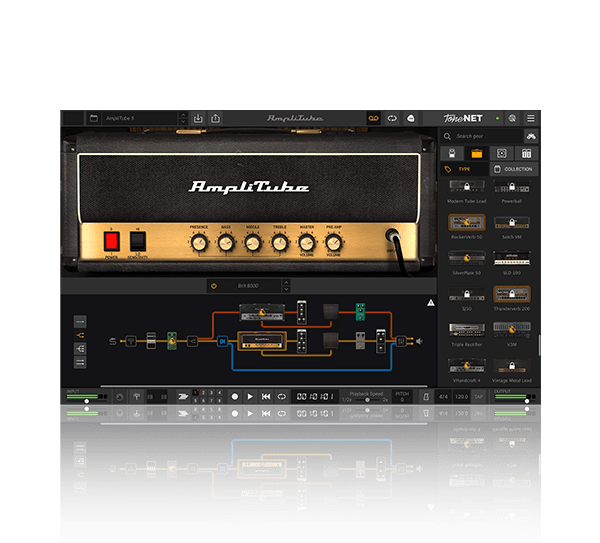Click the teal pedal on upper path

pyautogui.click(x=360, y=312)
